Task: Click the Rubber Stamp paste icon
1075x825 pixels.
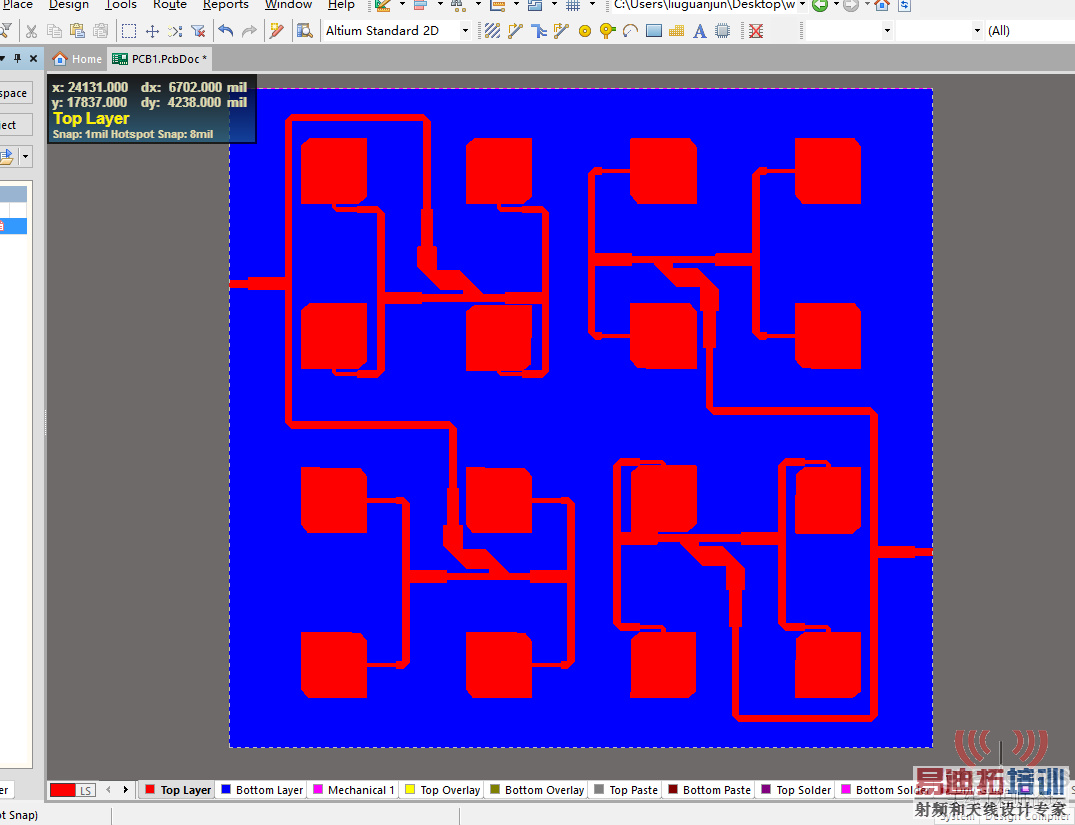Action: point(101,31)
